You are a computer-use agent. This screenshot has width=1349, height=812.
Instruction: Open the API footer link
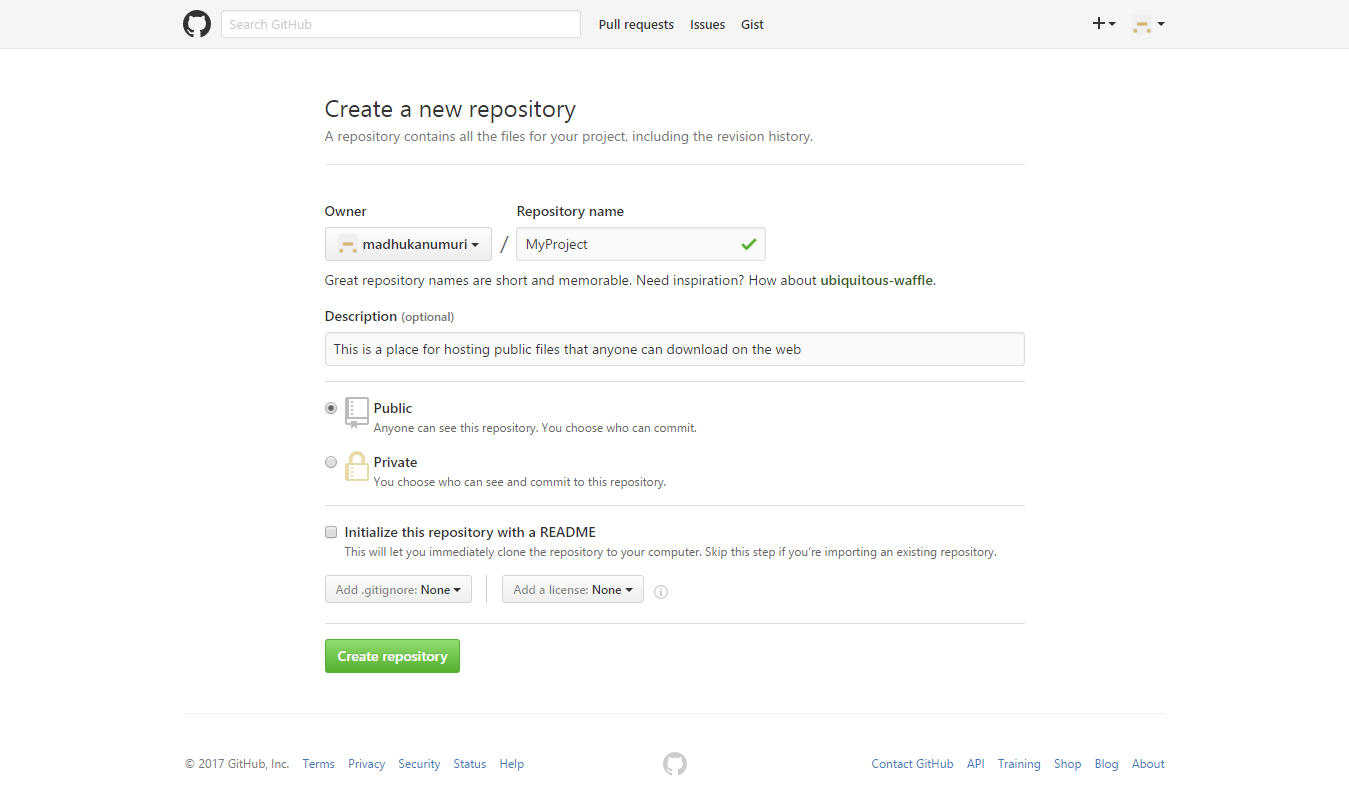975,764
